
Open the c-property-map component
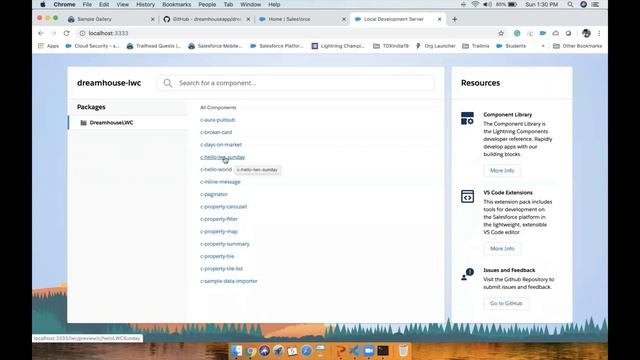(x=219, y=231)
